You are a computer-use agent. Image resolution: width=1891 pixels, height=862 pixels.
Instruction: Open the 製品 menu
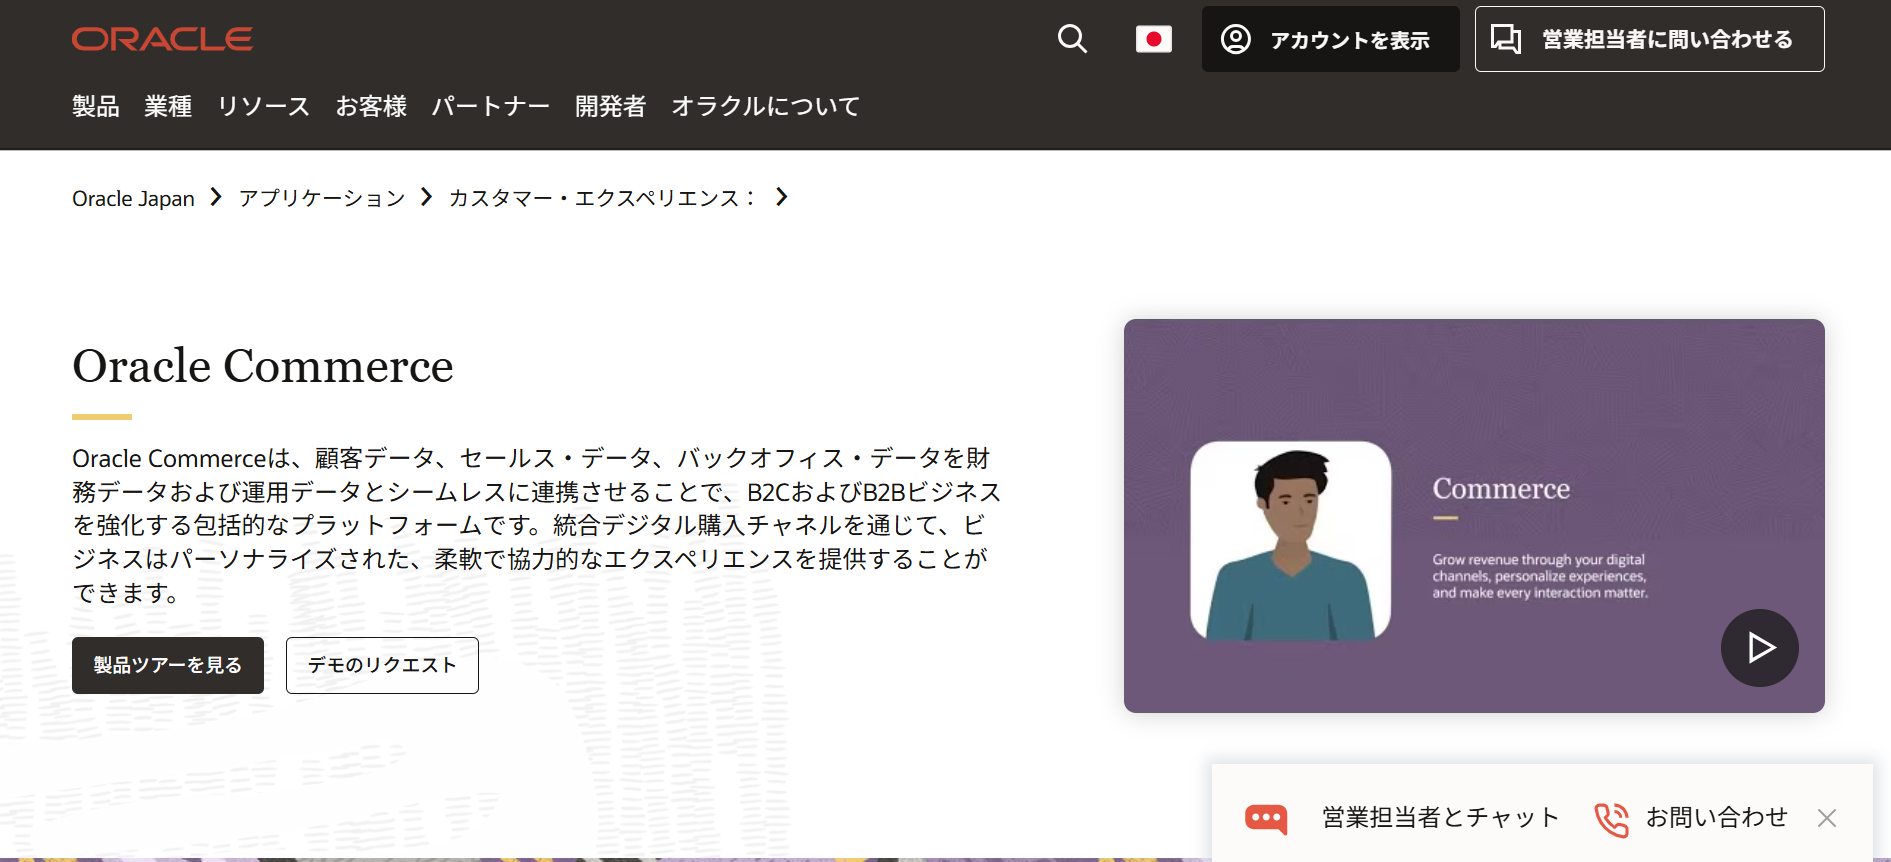click(x=96, y=106)
